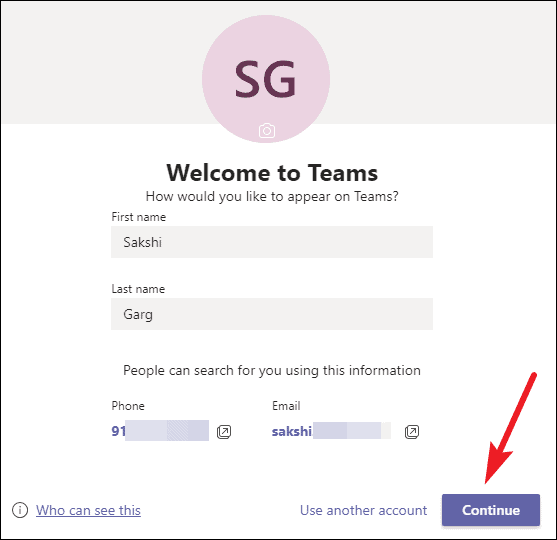Select the SG initials avatar circle
Image resolution: width=557 pixels, height=540 pixels.
click(x=266, y=79)
